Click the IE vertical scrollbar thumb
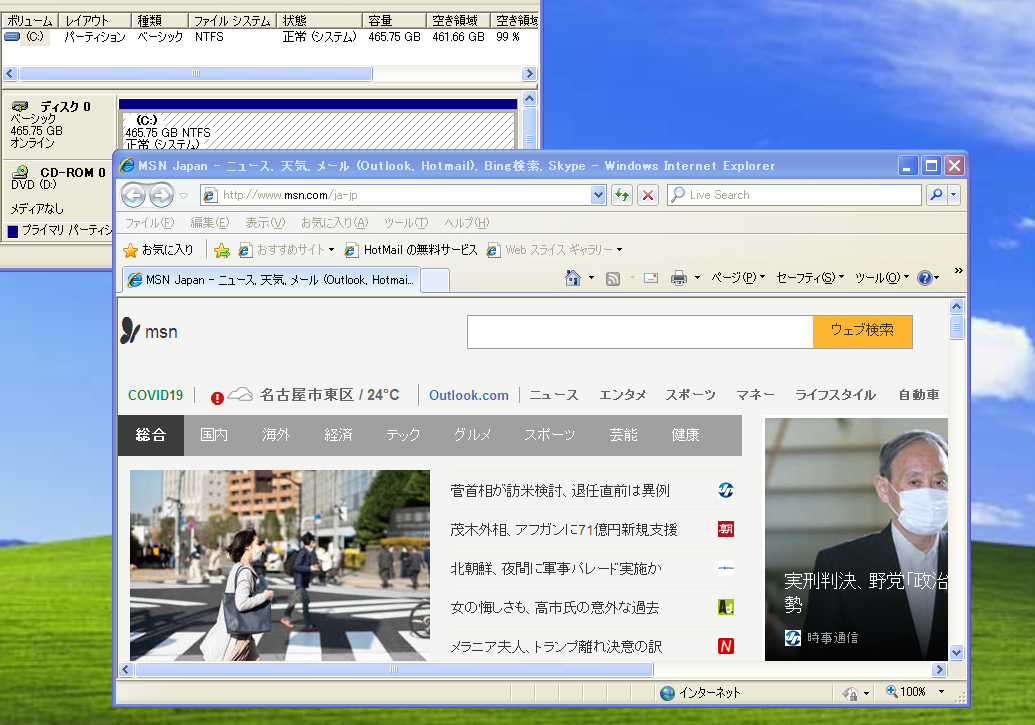 (956, 328)
